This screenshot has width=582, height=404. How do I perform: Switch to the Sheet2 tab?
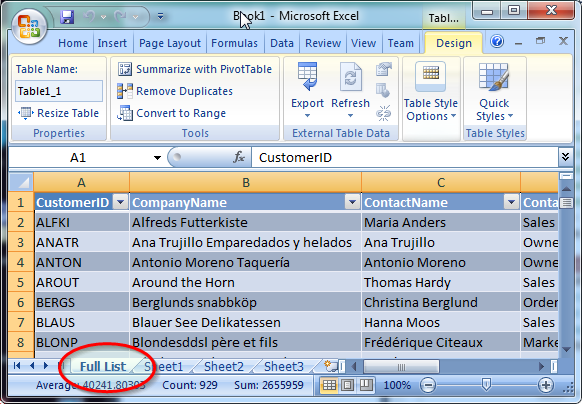tap(224, 366)
